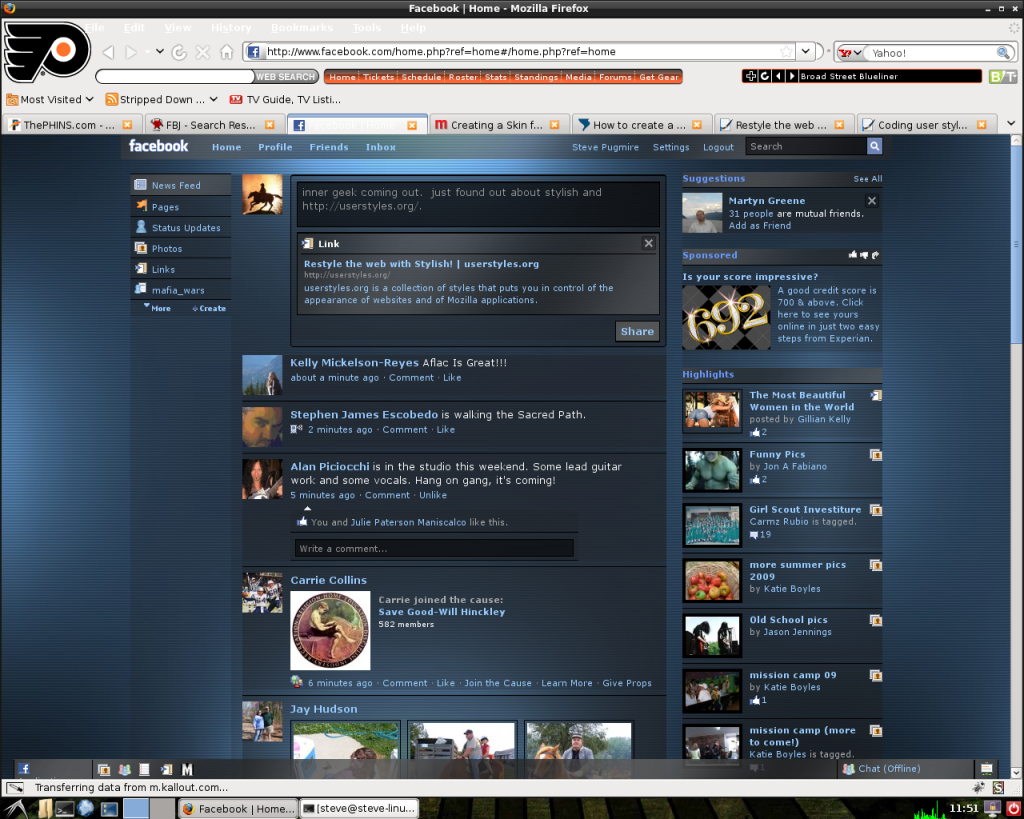Screen dimensions: 1024x819
Task: Click the Yahoo search magnifier icon
Action: (x=1004, y=52)
